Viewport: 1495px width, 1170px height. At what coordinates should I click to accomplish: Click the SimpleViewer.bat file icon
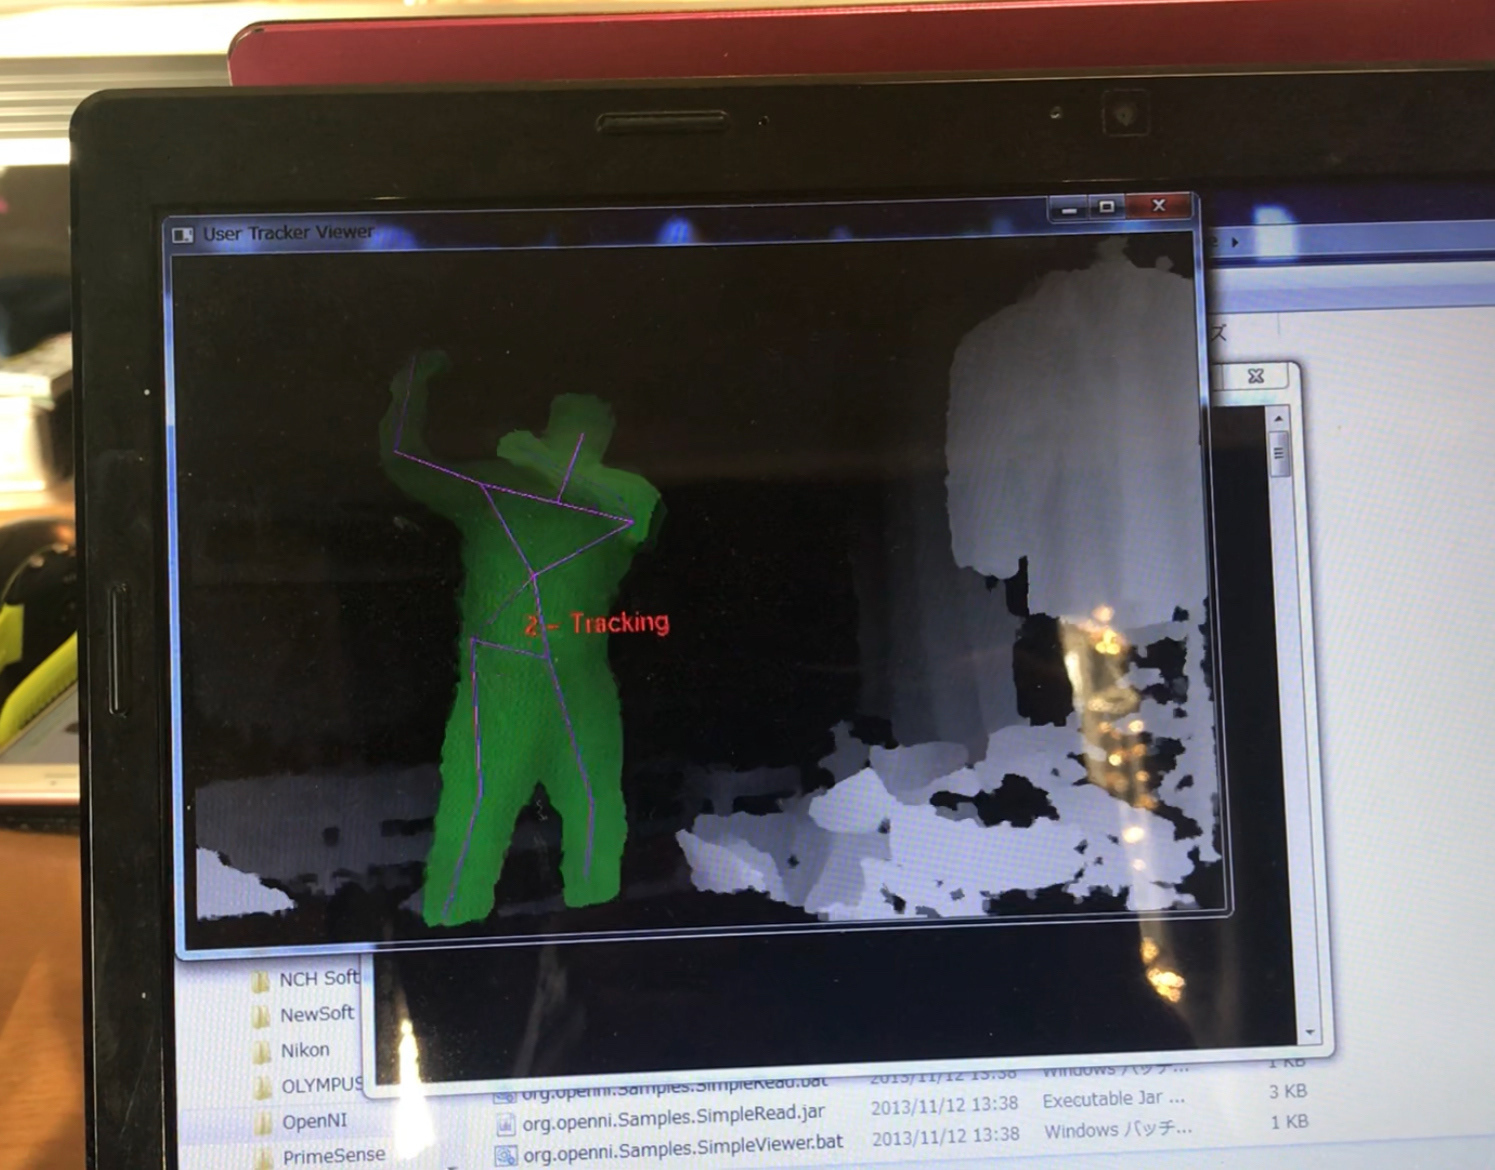pos(506,1156)
